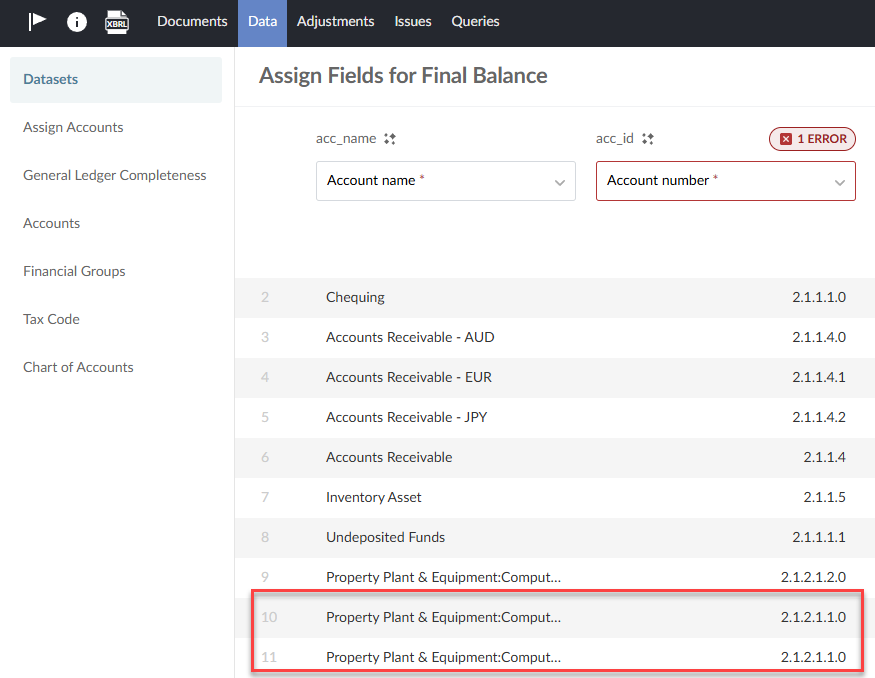Click account id 2.1.2.1.1.0 in row 11
The height and width of the screenshot is (678, 875).
(813, 658)
